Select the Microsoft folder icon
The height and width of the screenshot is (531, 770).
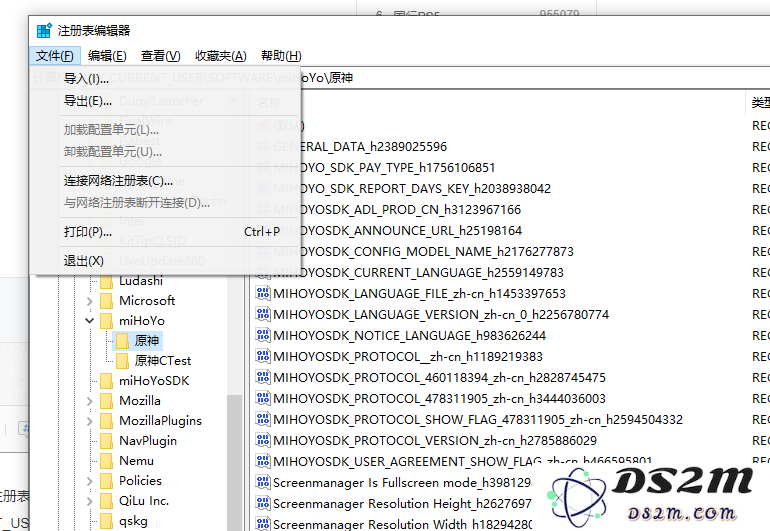pyautogui.click(x=106, y=301)
